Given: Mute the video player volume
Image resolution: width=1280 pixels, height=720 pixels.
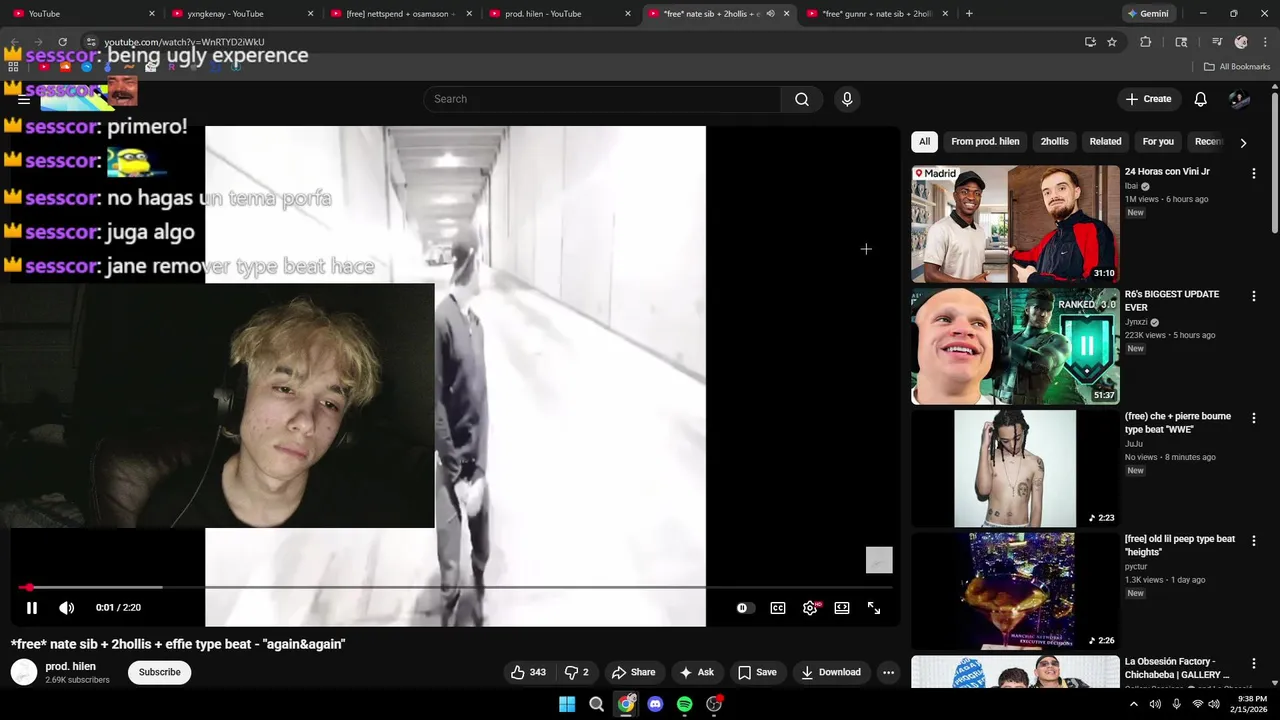Looking at the screenshot, I should [x=66, y=608].
